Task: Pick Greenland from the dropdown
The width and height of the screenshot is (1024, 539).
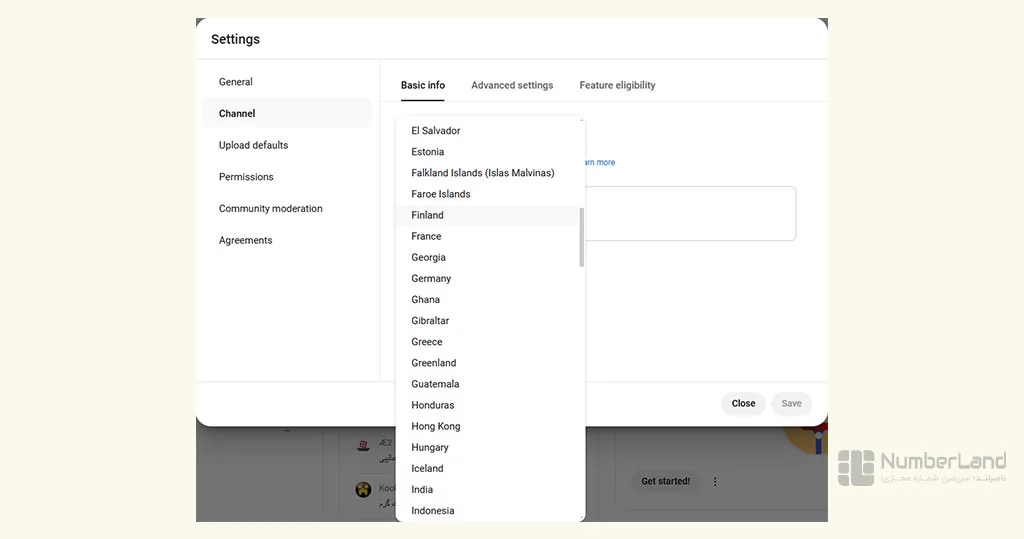Action: (x=487, y=363)
